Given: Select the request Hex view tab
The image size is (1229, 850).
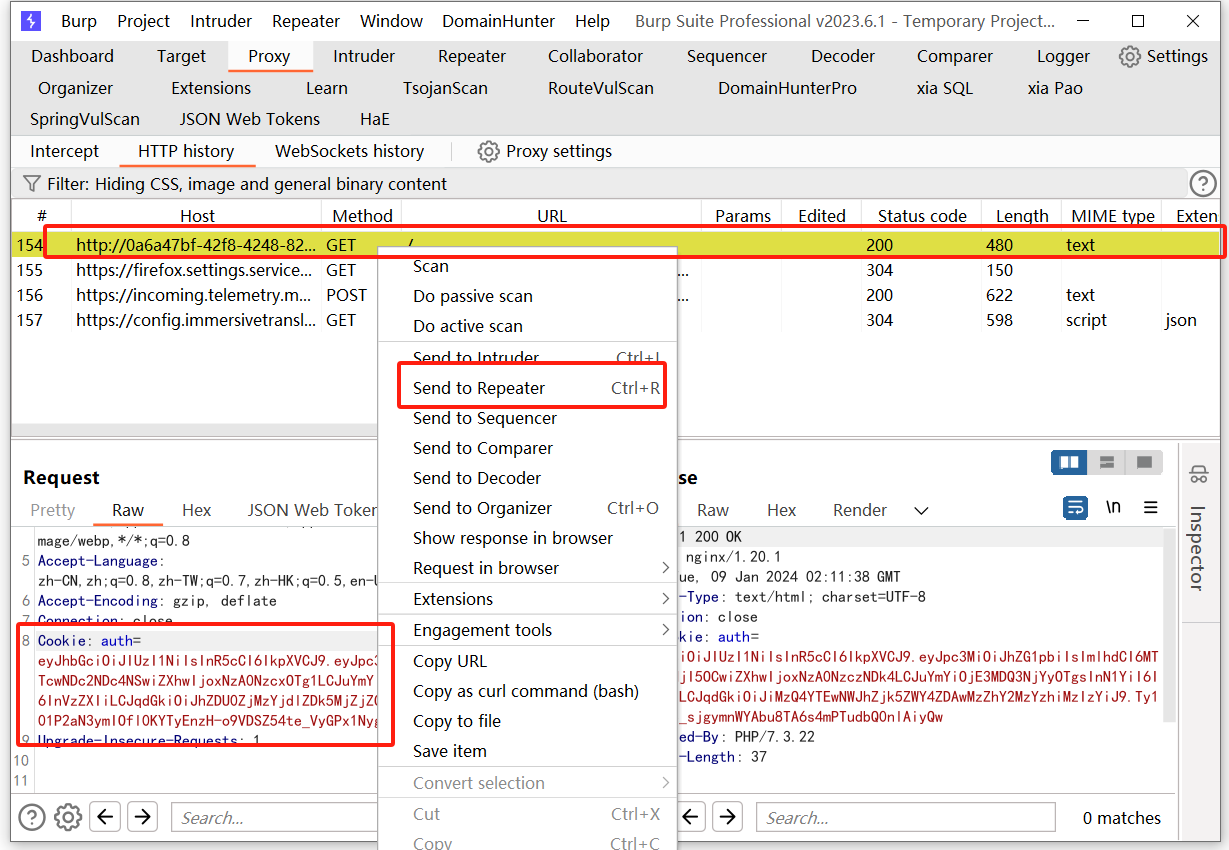Looking at the screenshot, I should (x=197, y=510).
